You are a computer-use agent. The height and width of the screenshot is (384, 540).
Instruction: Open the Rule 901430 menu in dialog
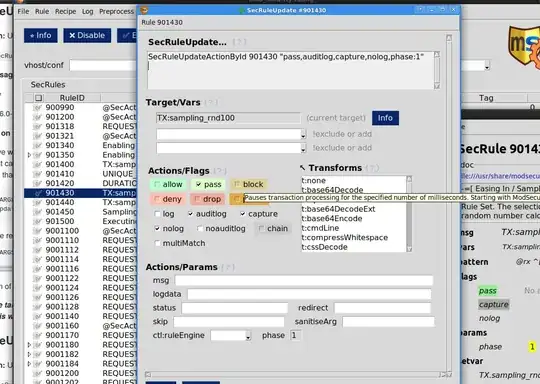coord(162,22)
